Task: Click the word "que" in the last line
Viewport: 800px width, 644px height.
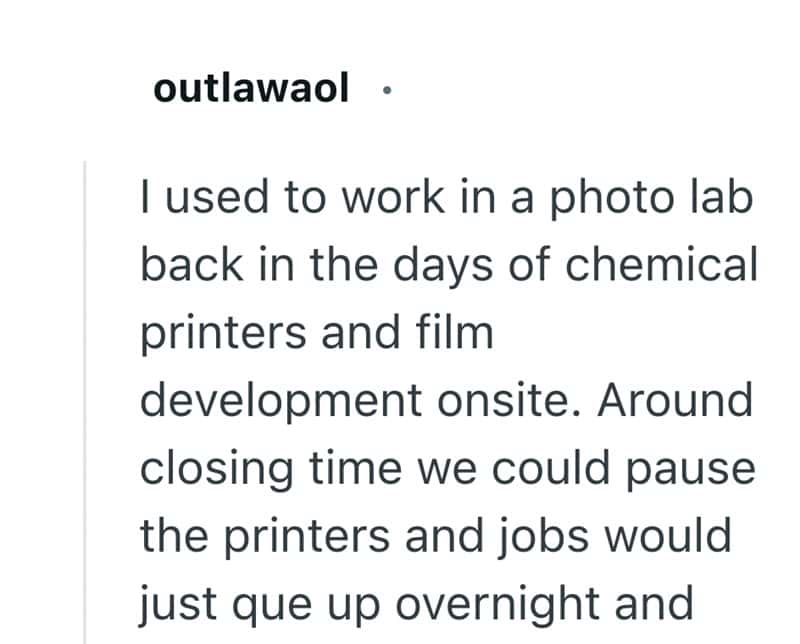Action: [272, 607]
